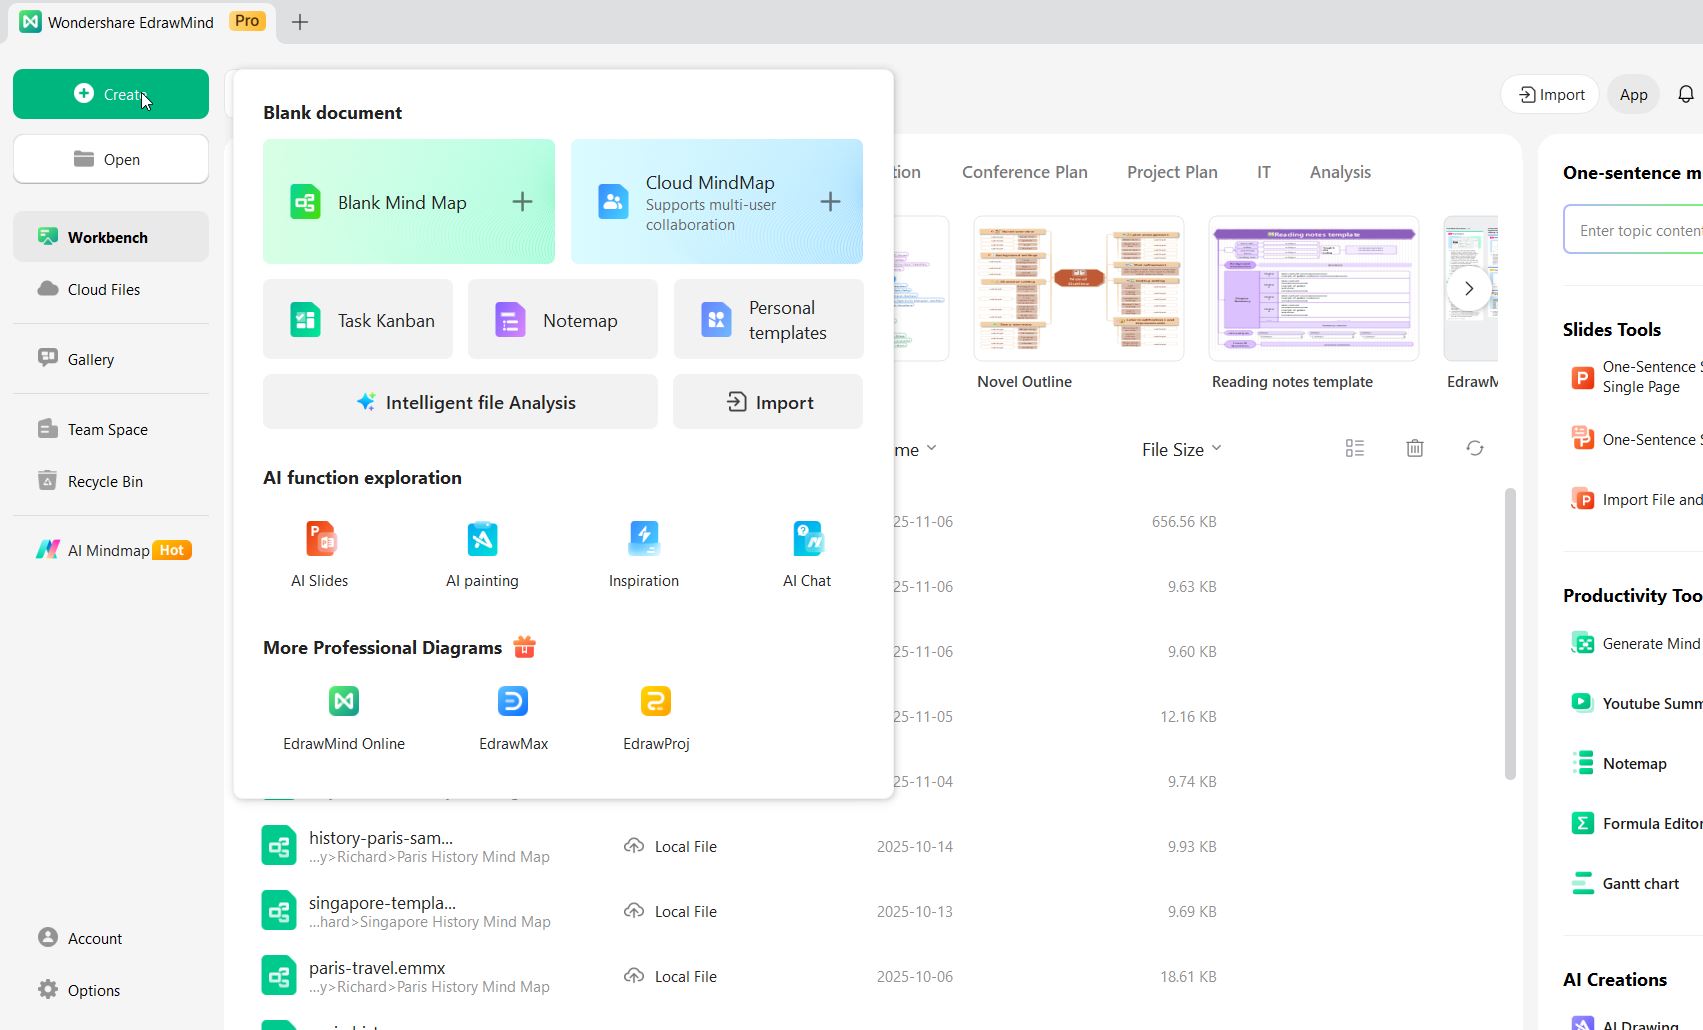The height and width of the screenshot is (1030, 1703).
Task: Click the upload icon on the singapore-templa row
Action: click(x=634, y=910)
